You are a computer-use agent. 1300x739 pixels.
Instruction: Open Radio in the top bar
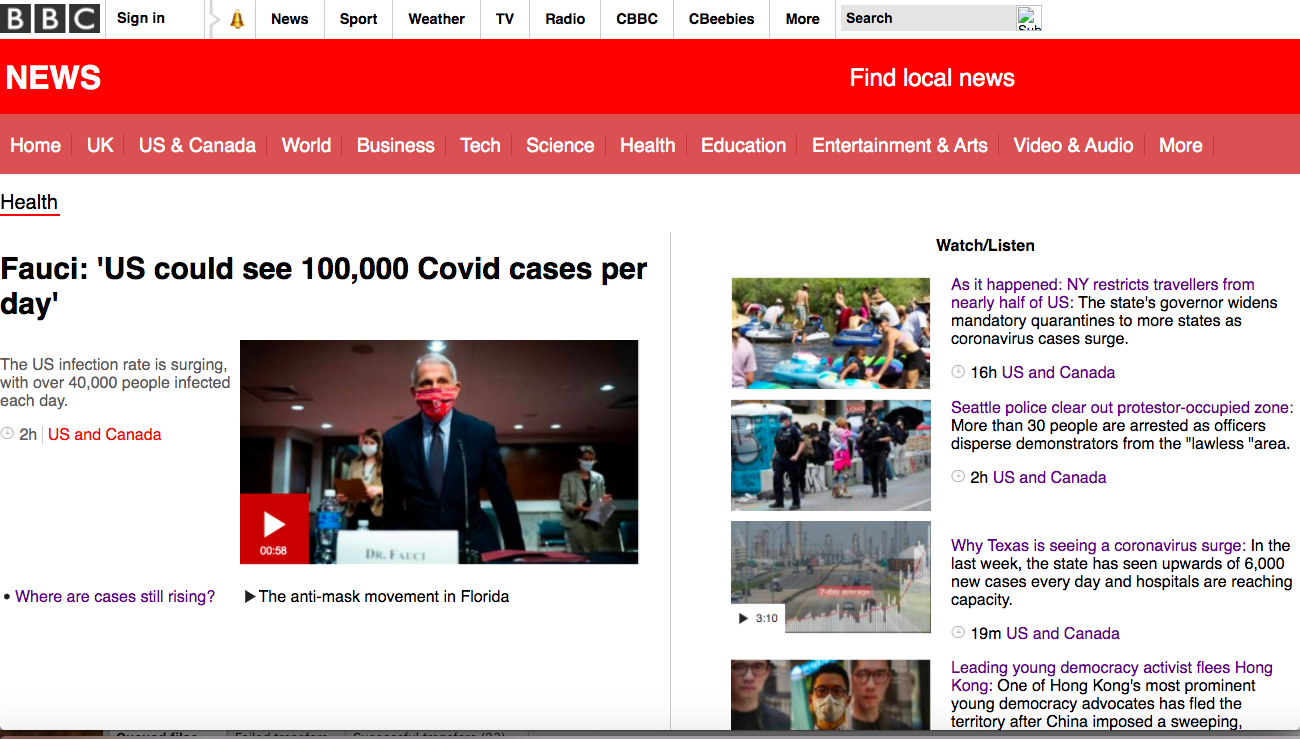coord(565,19)
